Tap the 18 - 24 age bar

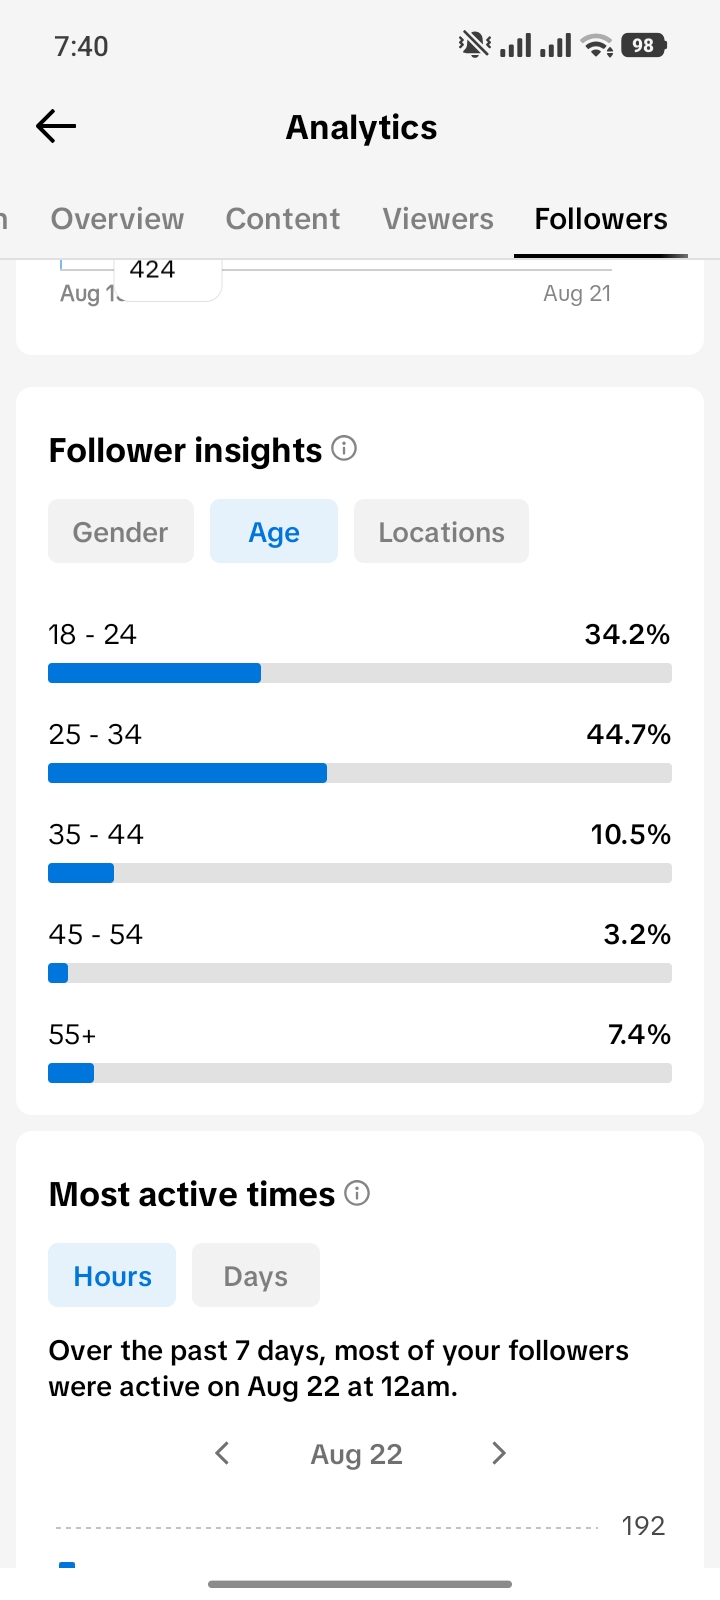tap(360, 673)
